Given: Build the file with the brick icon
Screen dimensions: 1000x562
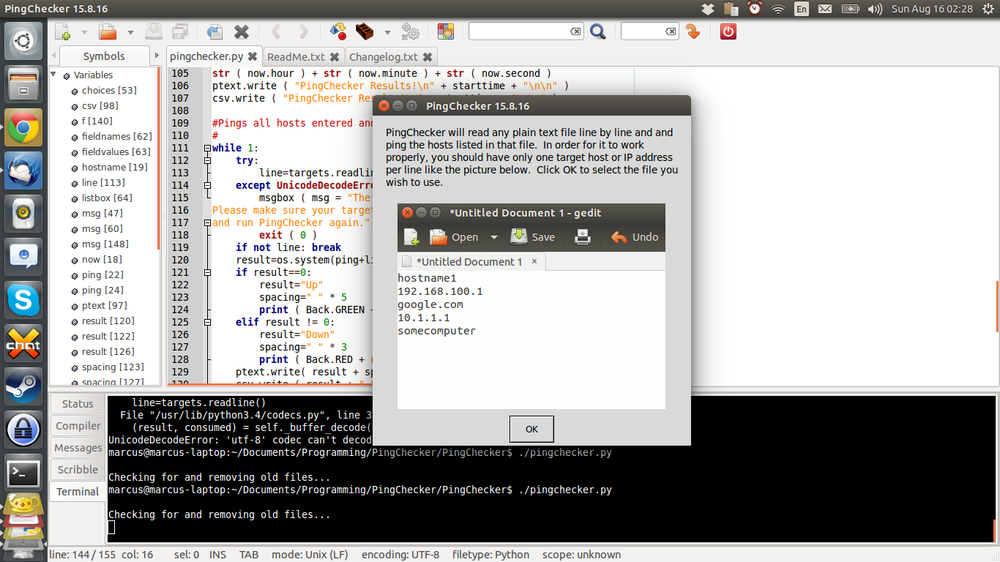Looking at the screenshot, I should (365, 31).
